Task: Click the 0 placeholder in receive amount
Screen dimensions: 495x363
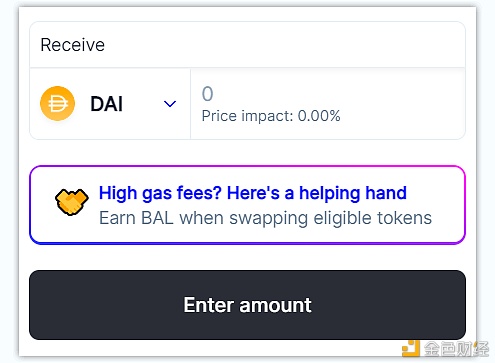Action: coord(207,94)
